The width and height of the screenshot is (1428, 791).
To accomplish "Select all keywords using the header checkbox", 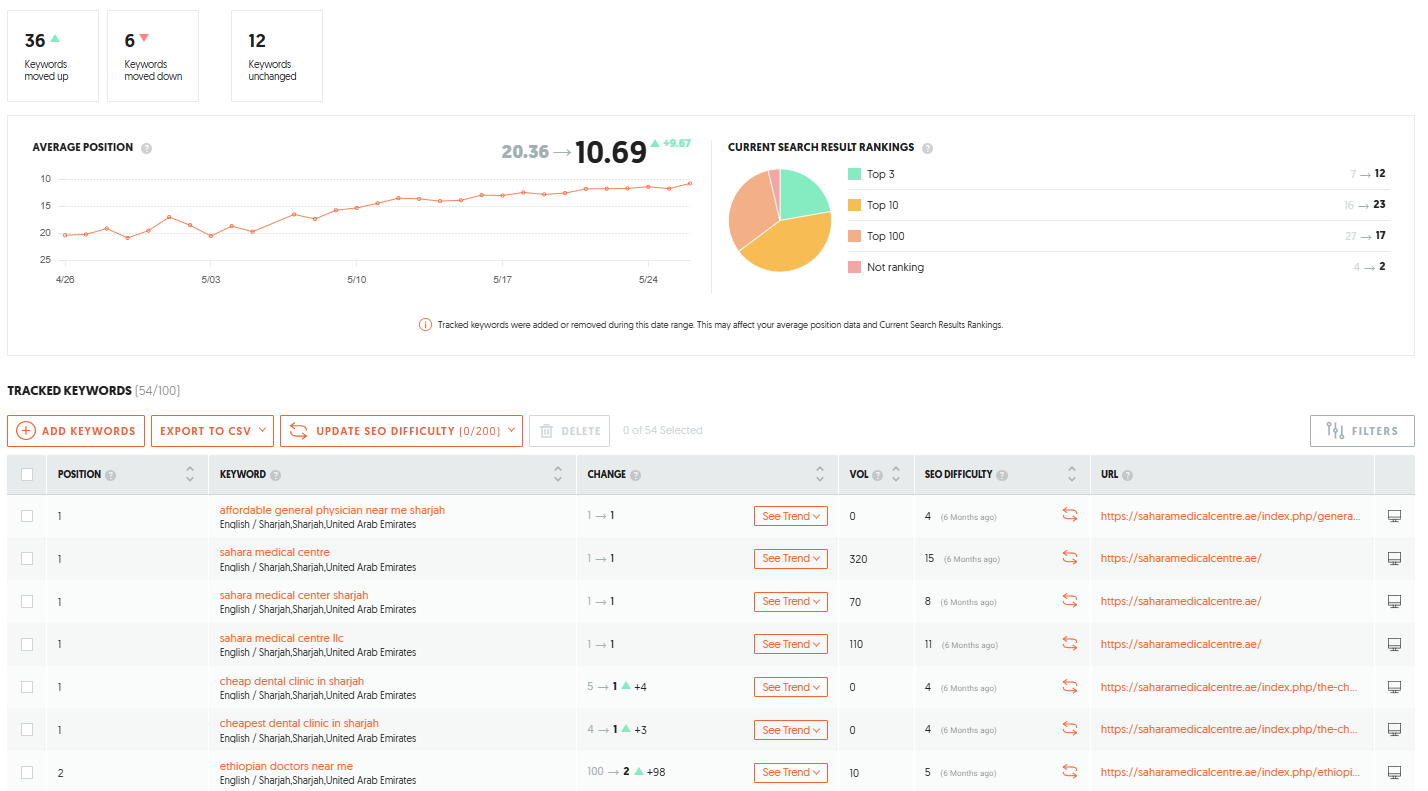I will pos(27,474).
